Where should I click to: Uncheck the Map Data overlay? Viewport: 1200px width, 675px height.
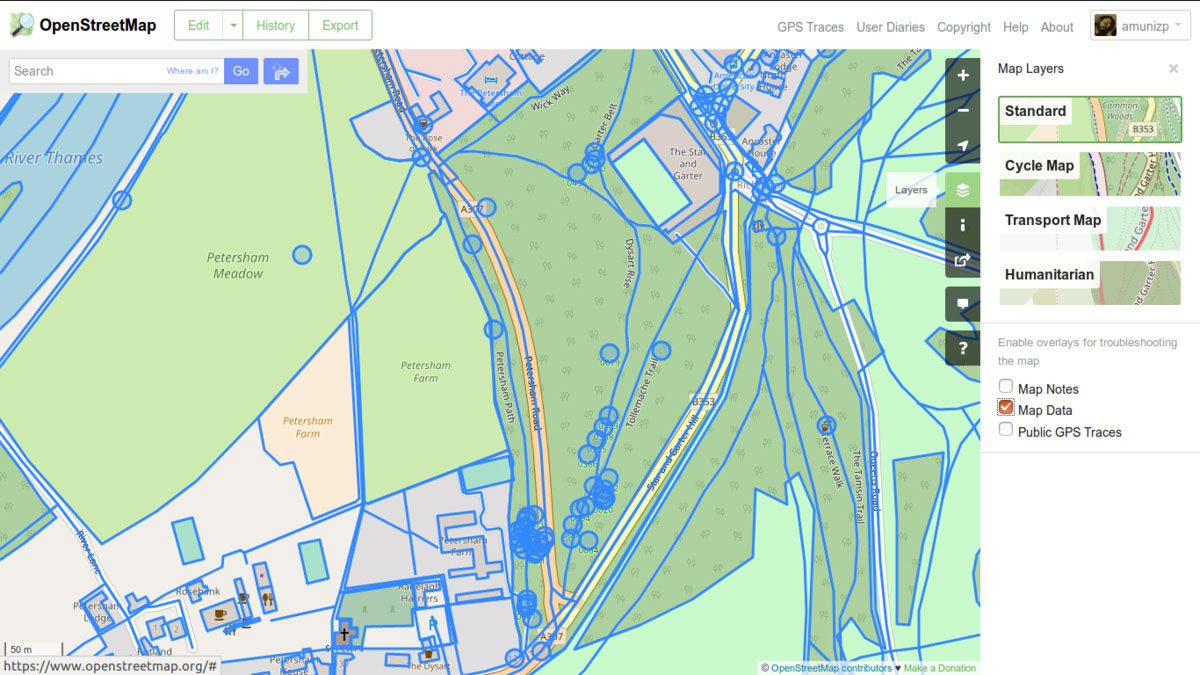tap(1006, 408)
